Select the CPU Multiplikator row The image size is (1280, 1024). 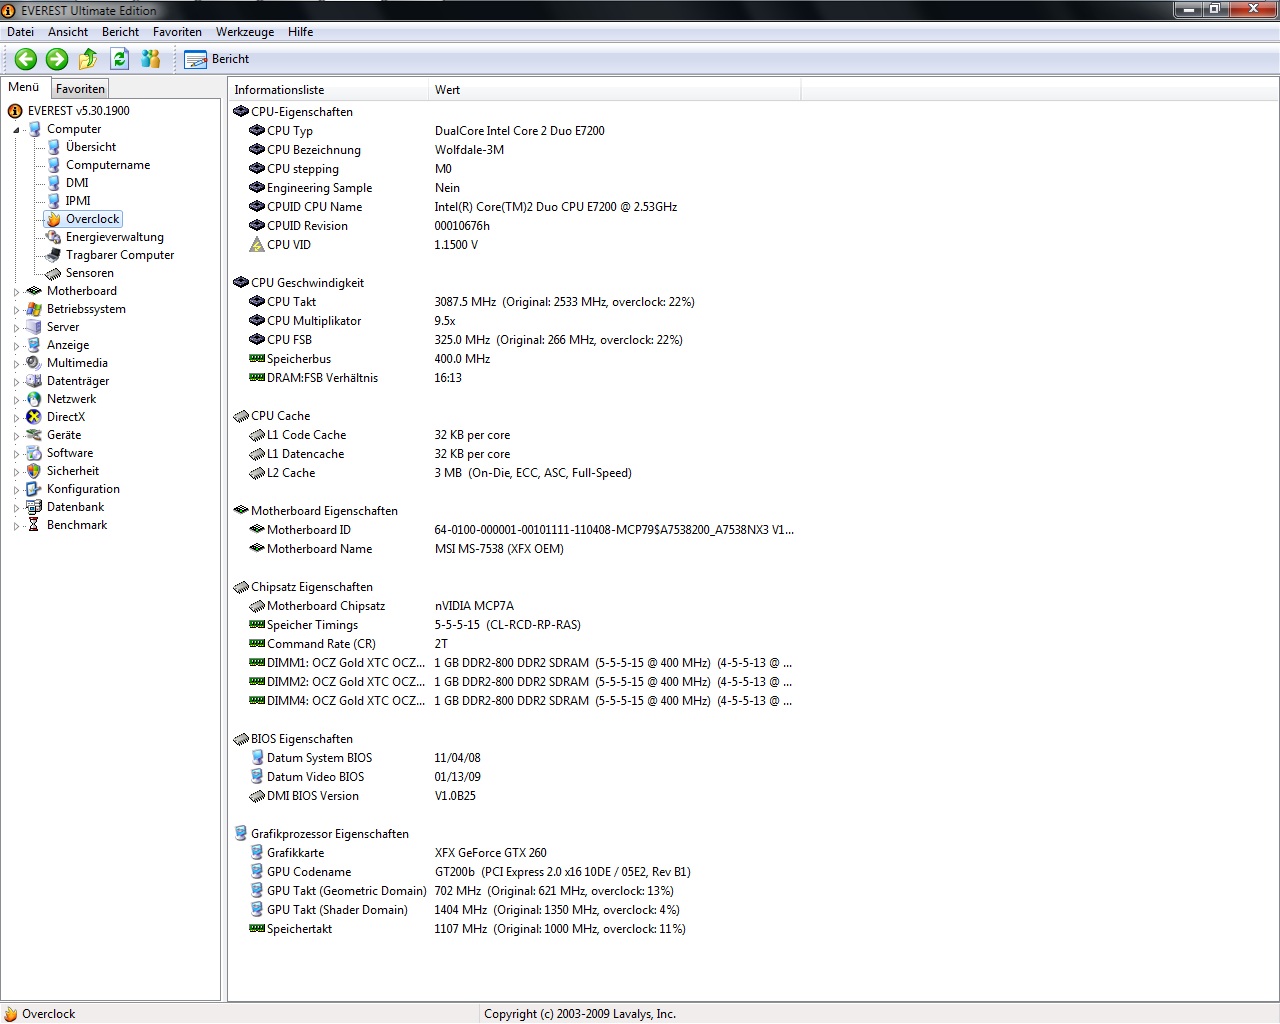[x=513, y=321]
